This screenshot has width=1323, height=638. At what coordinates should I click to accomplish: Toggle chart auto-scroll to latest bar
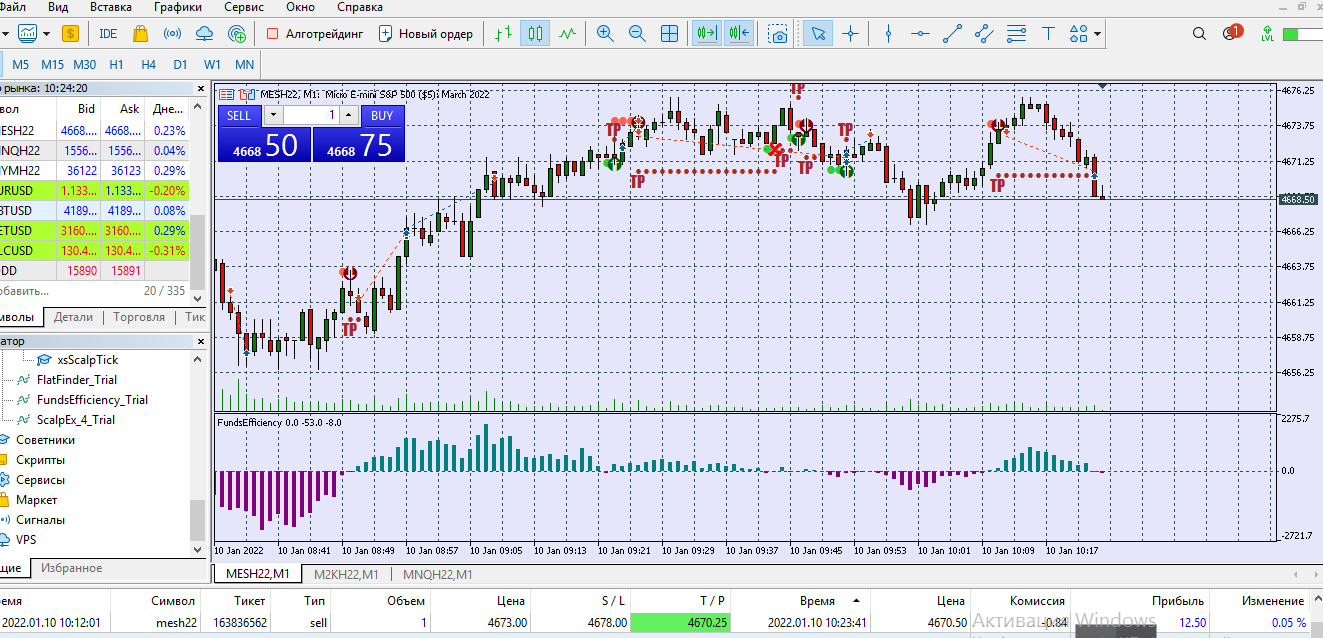(706, 33)
